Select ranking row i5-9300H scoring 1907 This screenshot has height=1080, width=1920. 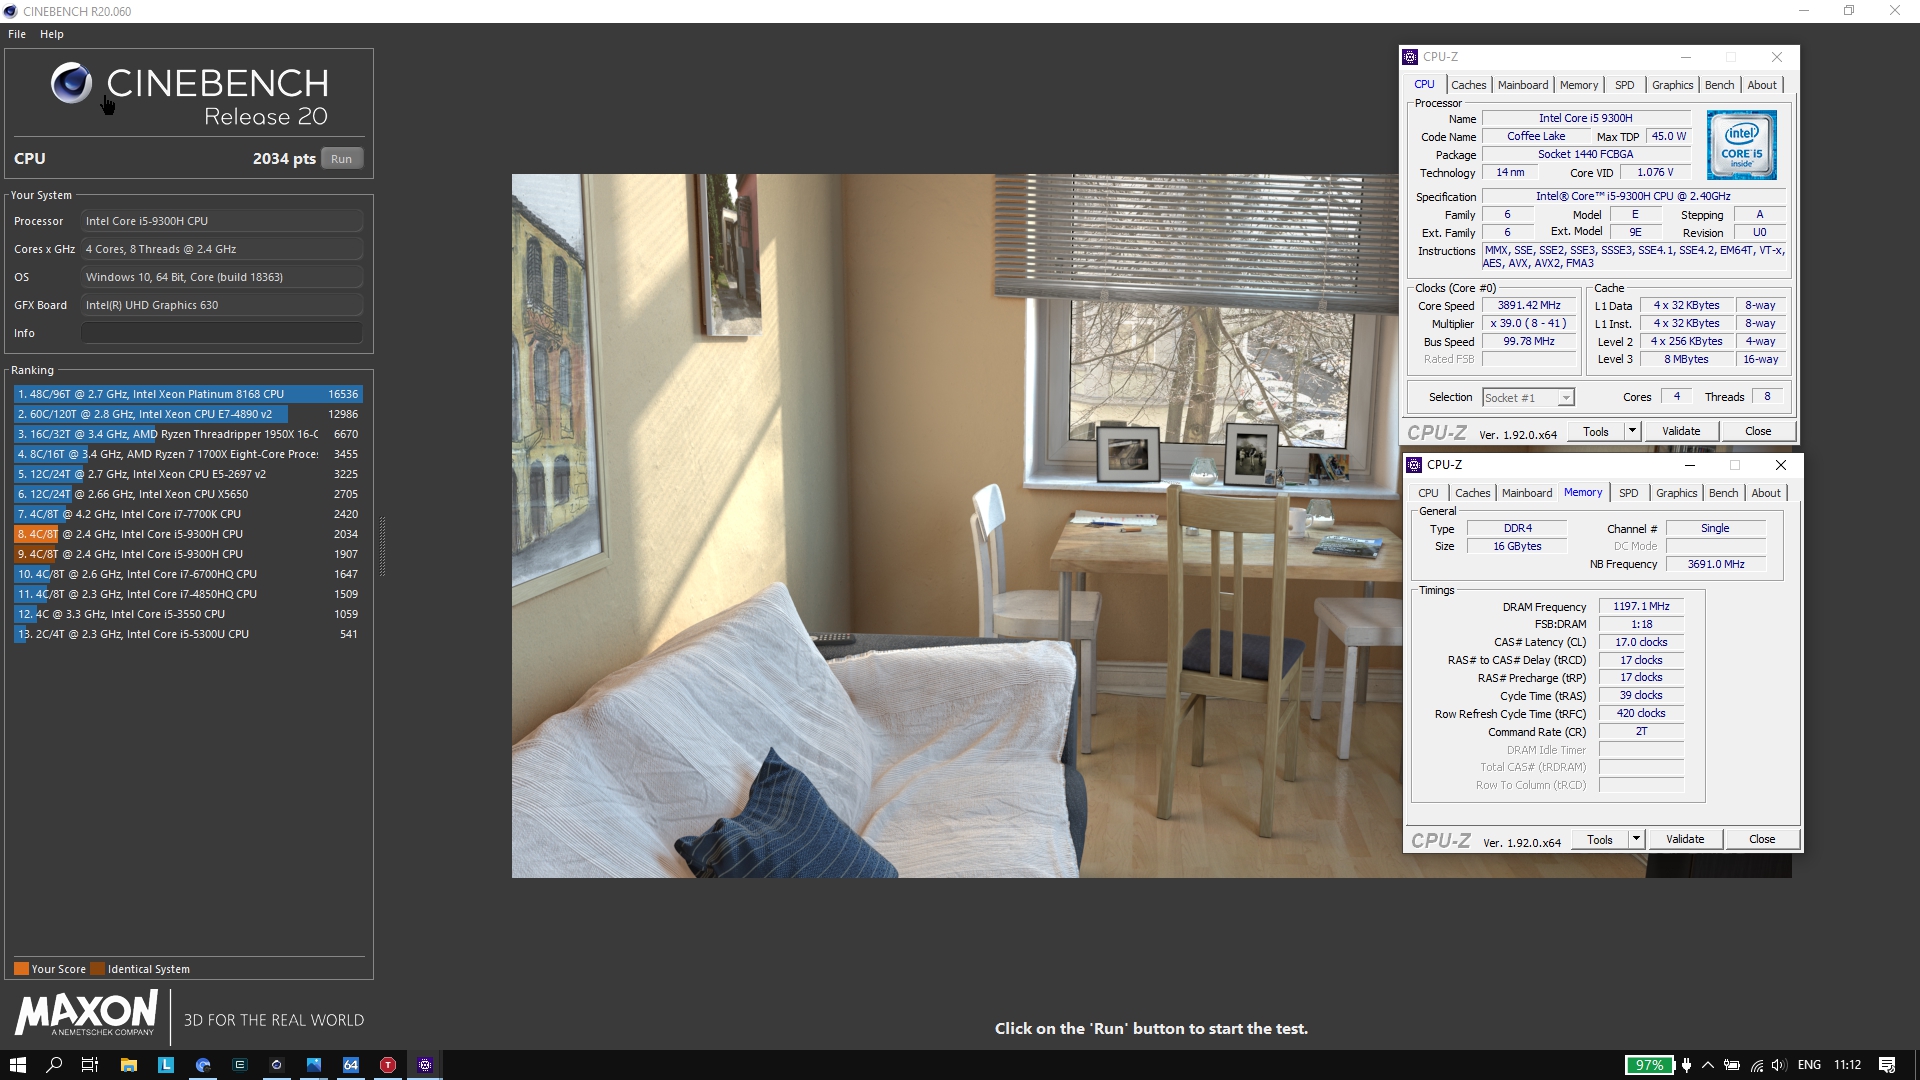pos(188,554)
